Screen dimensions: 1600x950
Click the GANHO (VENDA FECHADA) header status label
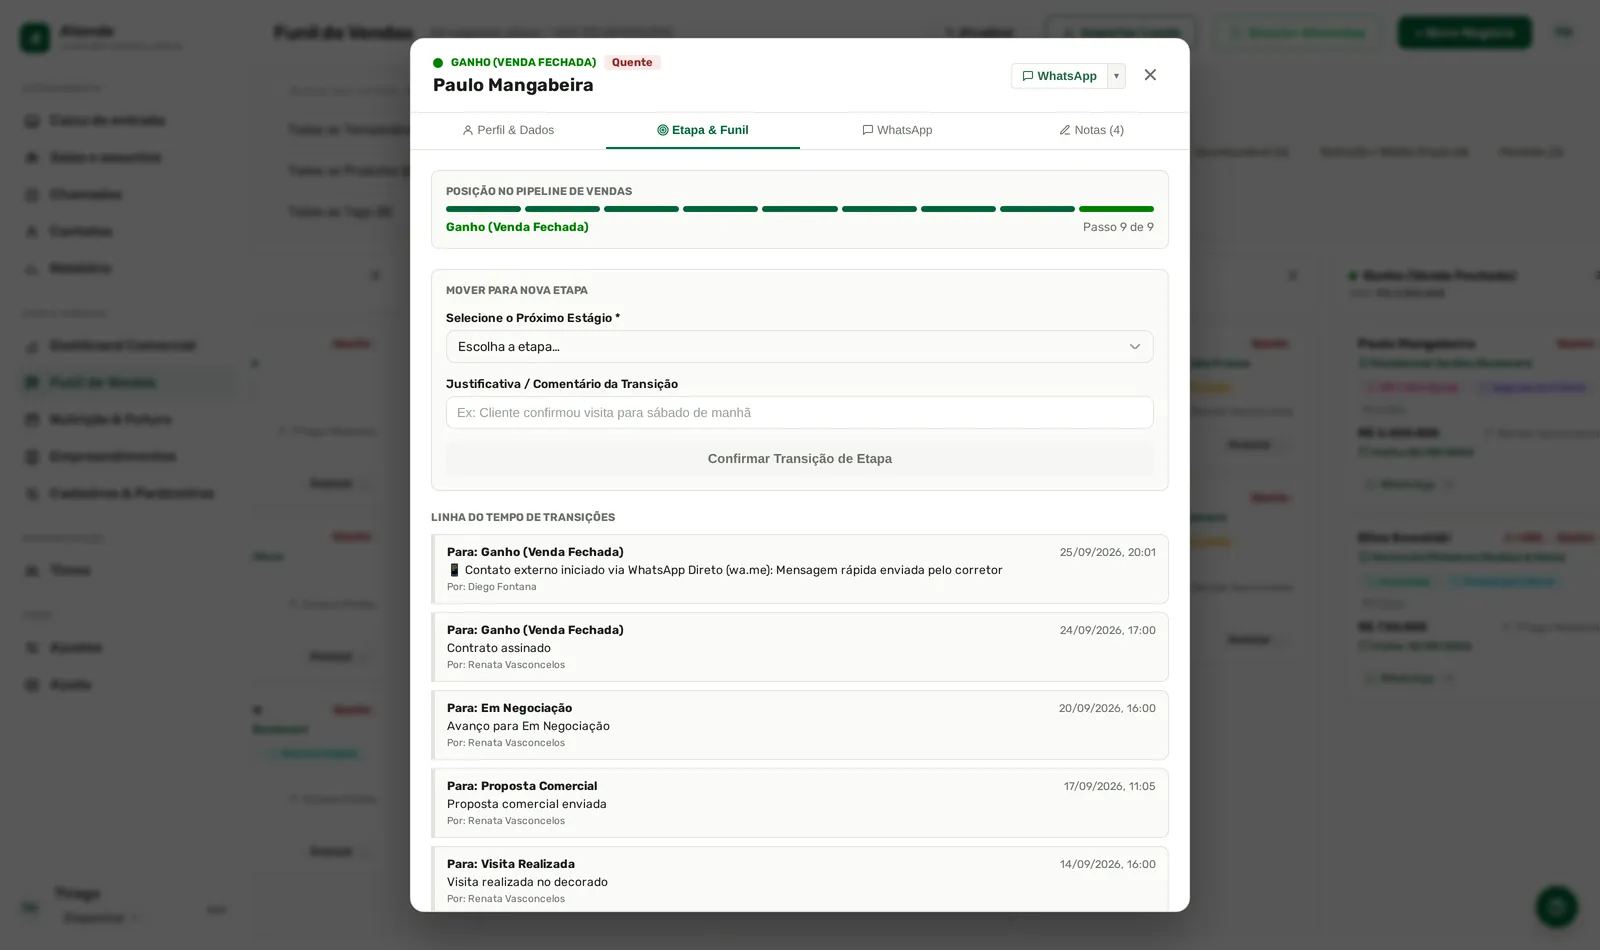click(x=523, y=62)
